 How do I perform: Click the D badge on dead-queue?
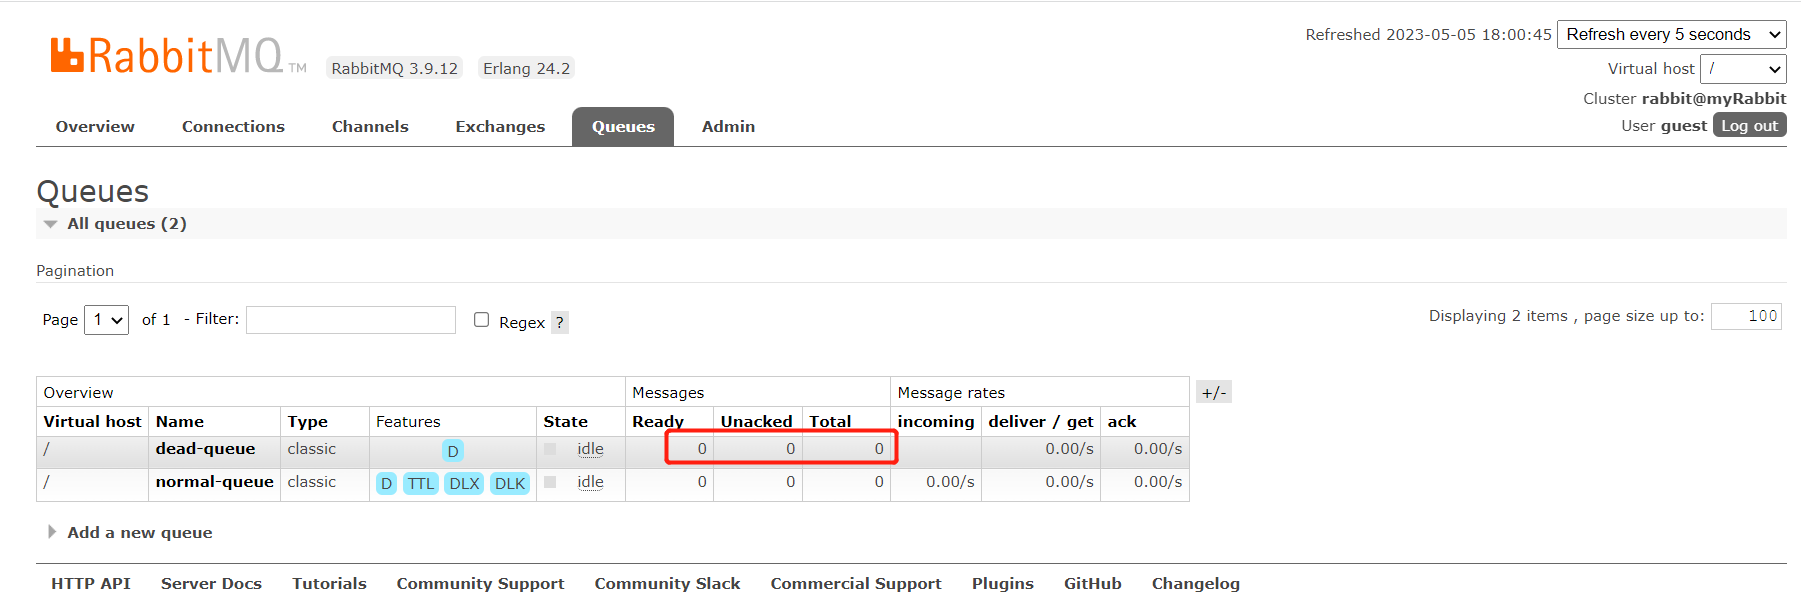pyautogui.click(x=453, y=451)
